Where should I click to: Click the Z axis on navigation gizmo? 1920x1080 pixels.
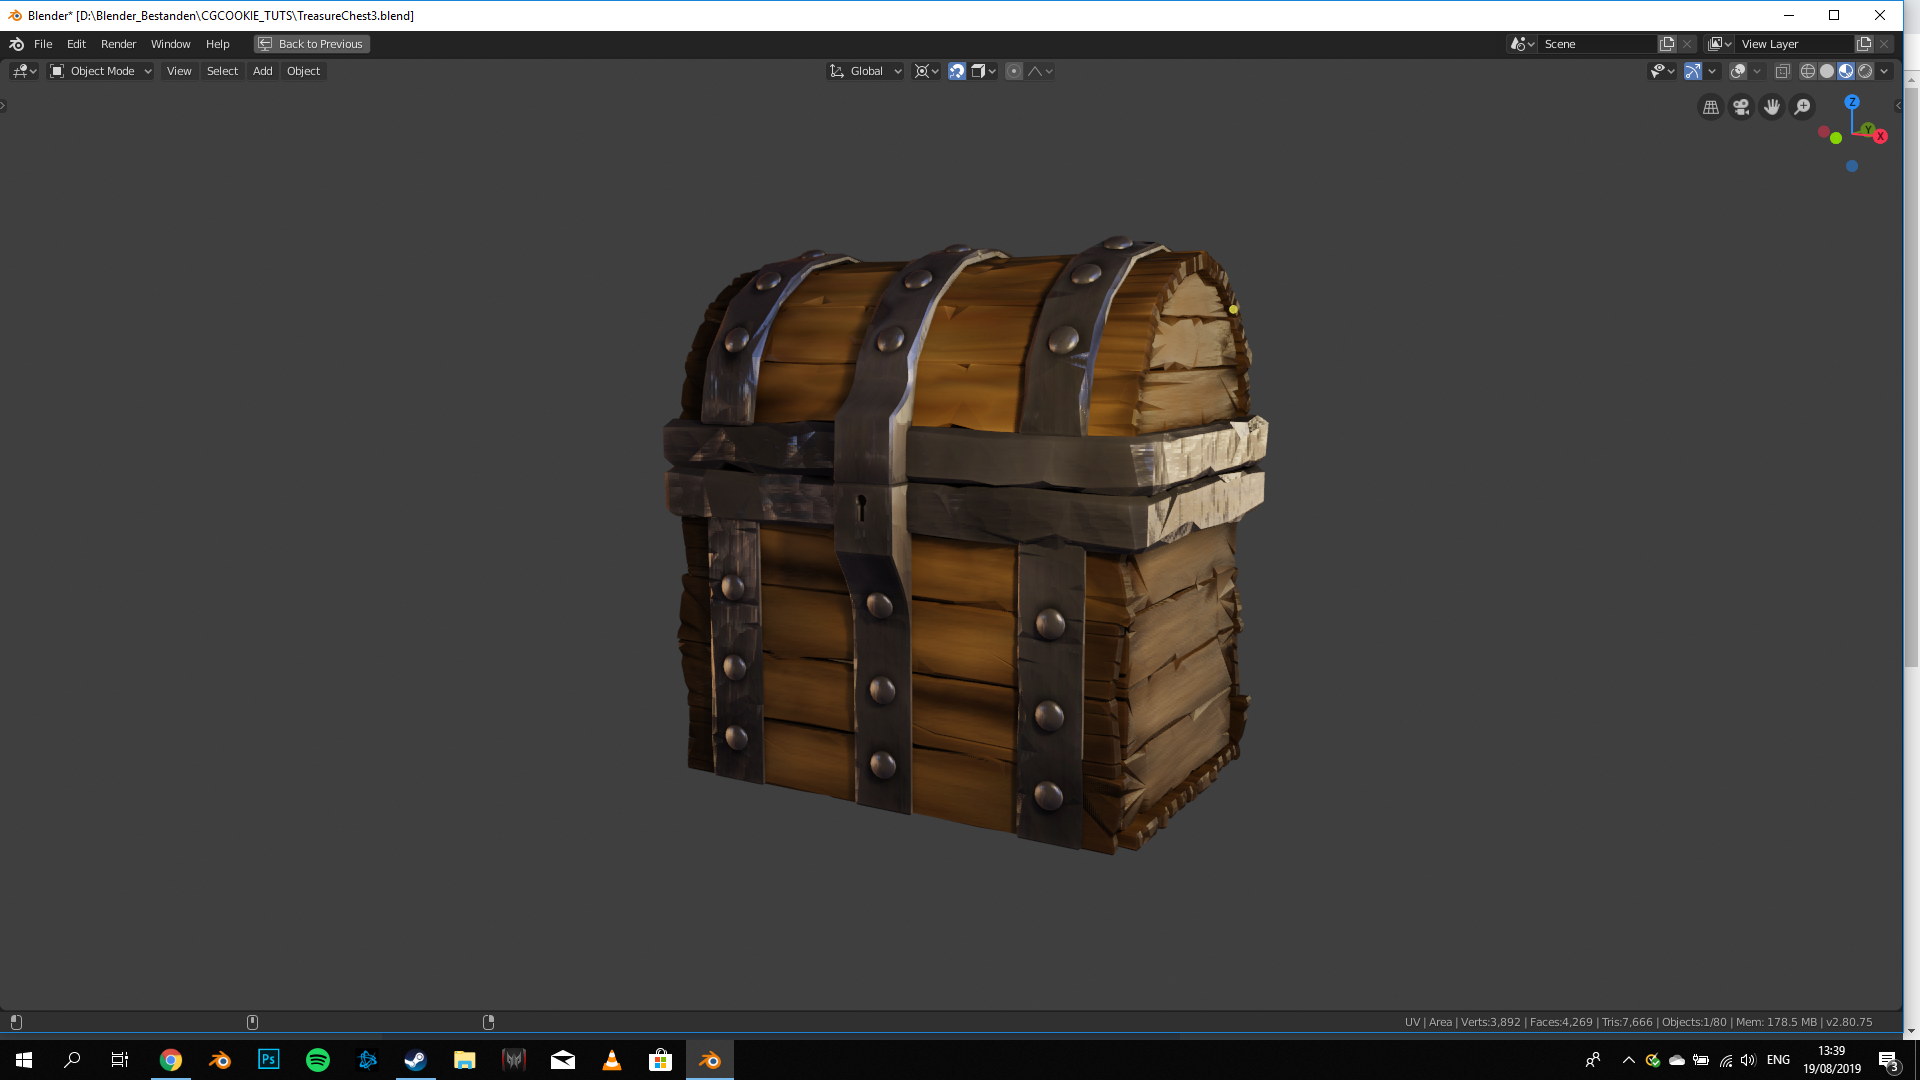1852,102
